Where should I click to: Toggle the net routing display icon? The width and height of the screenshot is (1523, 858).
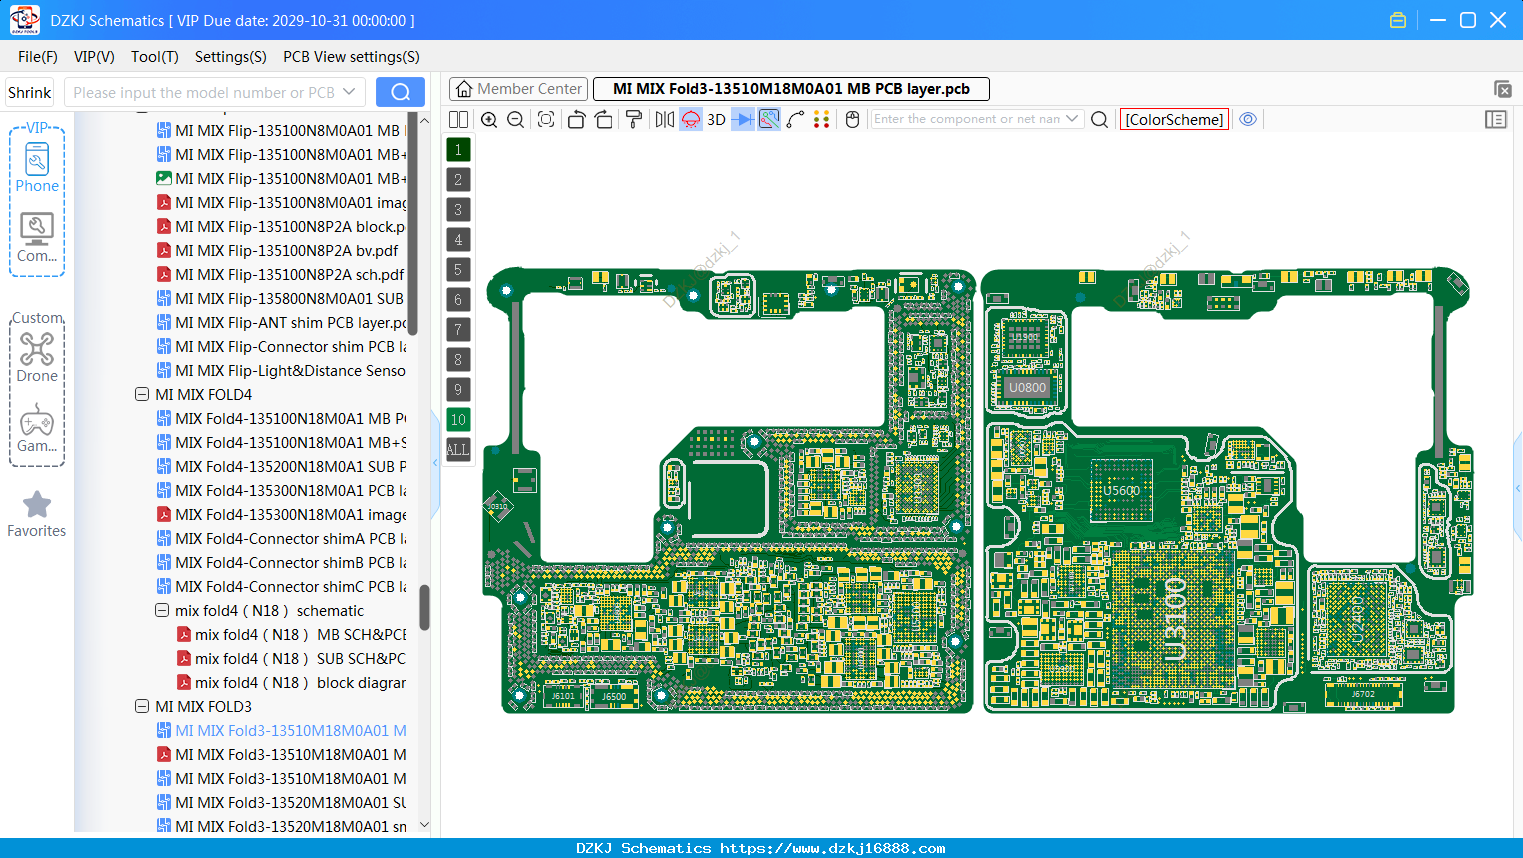tap(769, 119)
